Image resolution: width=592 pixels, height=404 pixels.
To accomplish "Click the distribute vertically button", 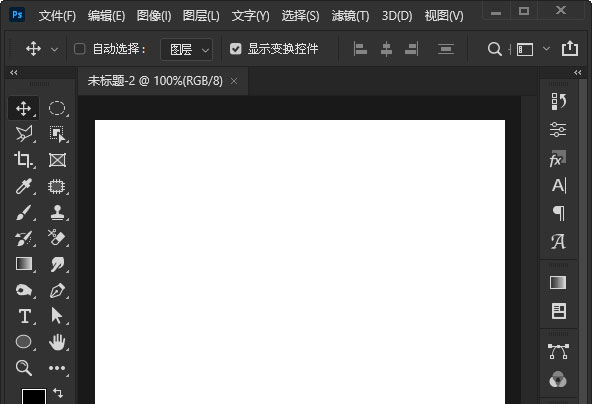I will tap(446, 49).
